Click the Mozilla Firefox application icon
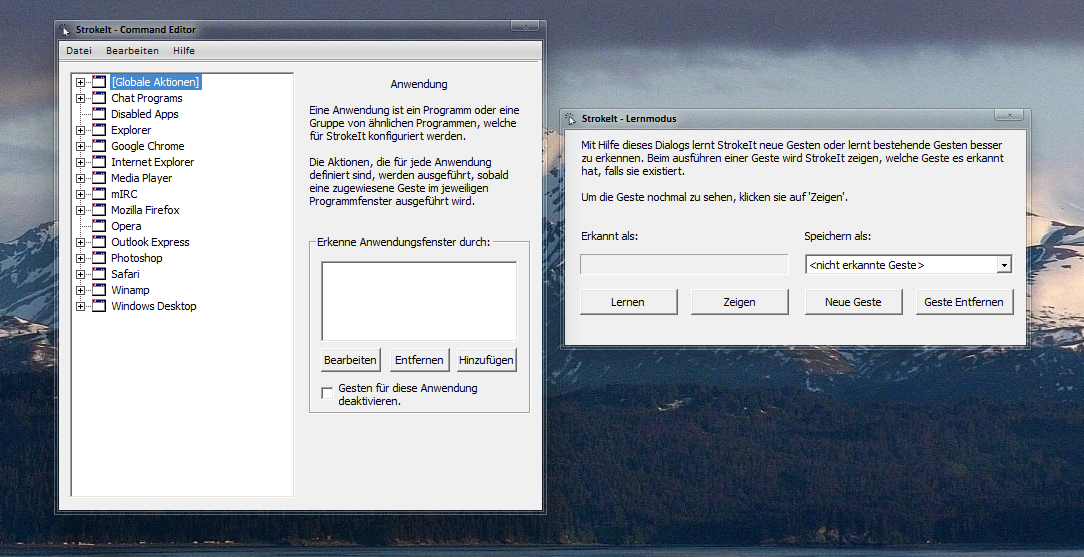 coord(99,210)
